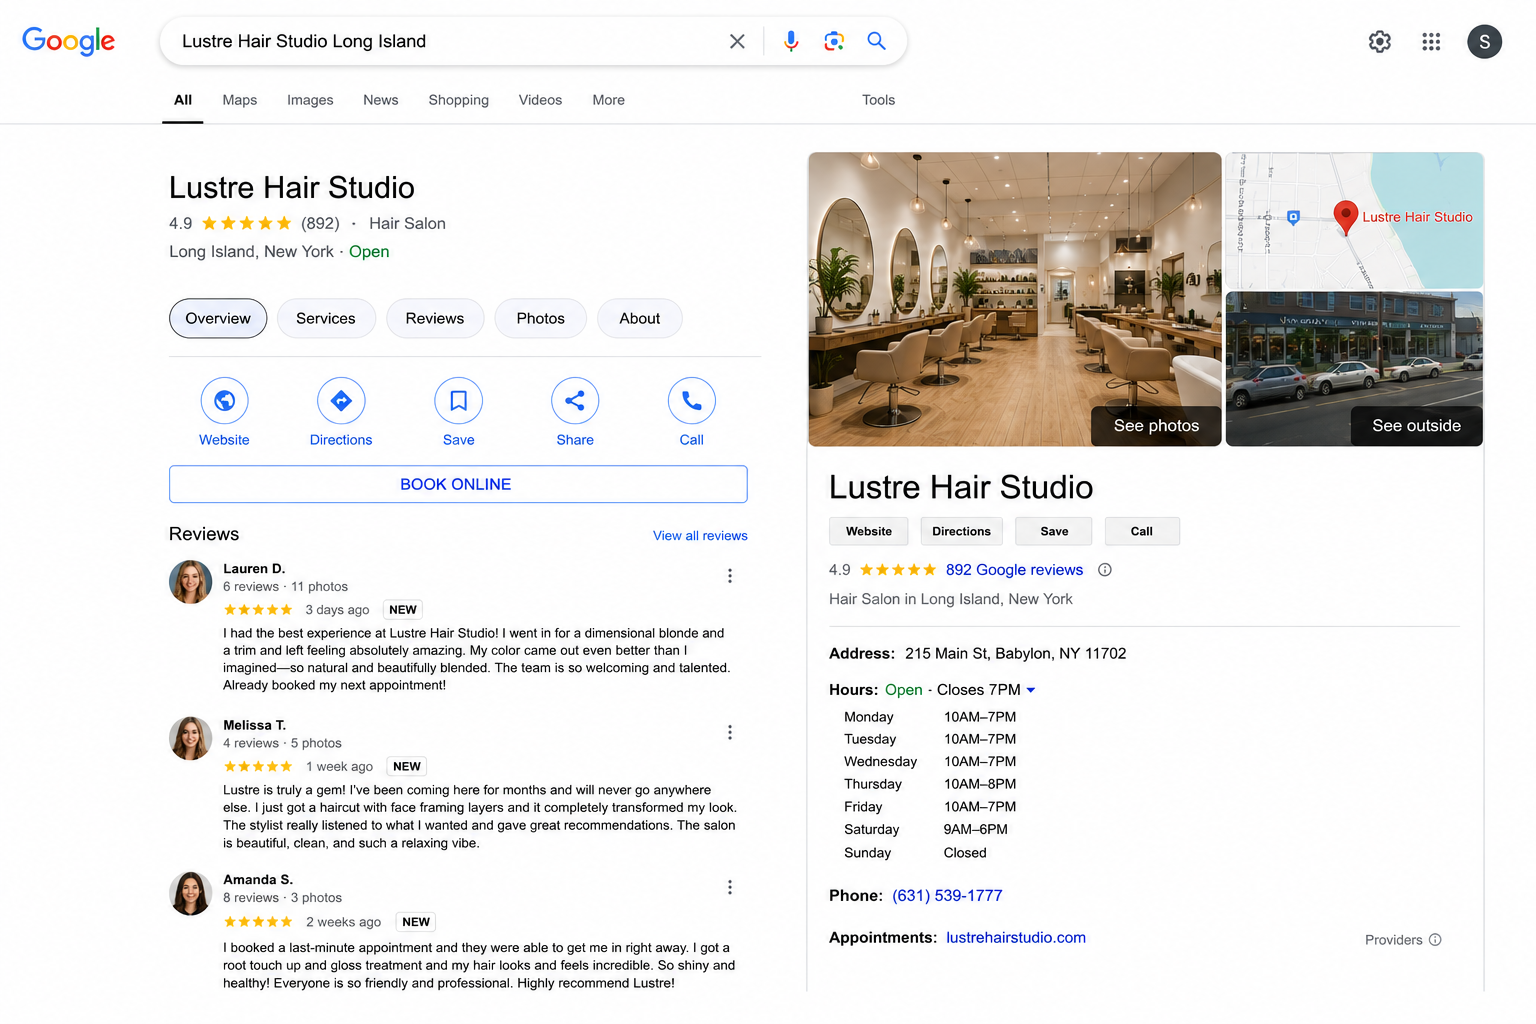The image size is (1536, 1024).
Task: Click the See outside overlay button
Action: [1416, 426]
